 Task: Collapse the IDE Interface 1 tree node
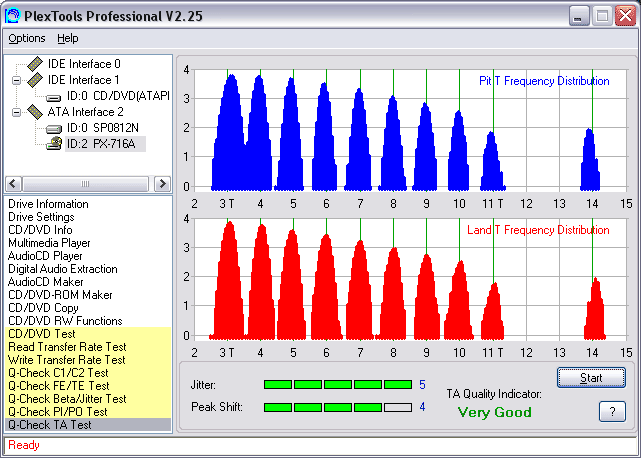16,80
